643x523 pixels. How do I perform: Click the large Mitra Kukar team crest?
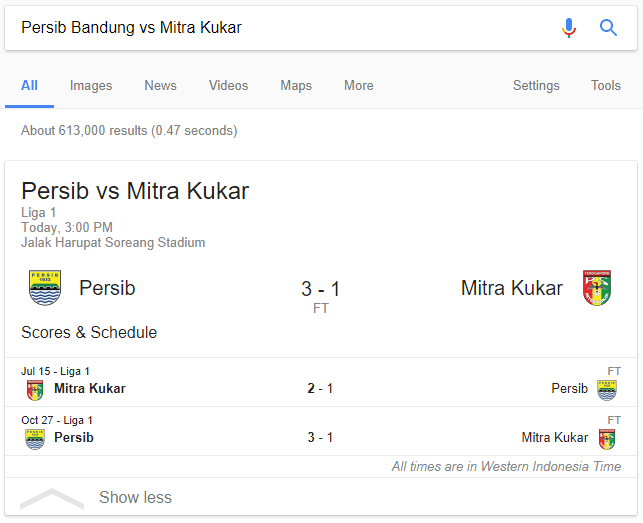tap(597, 288)
